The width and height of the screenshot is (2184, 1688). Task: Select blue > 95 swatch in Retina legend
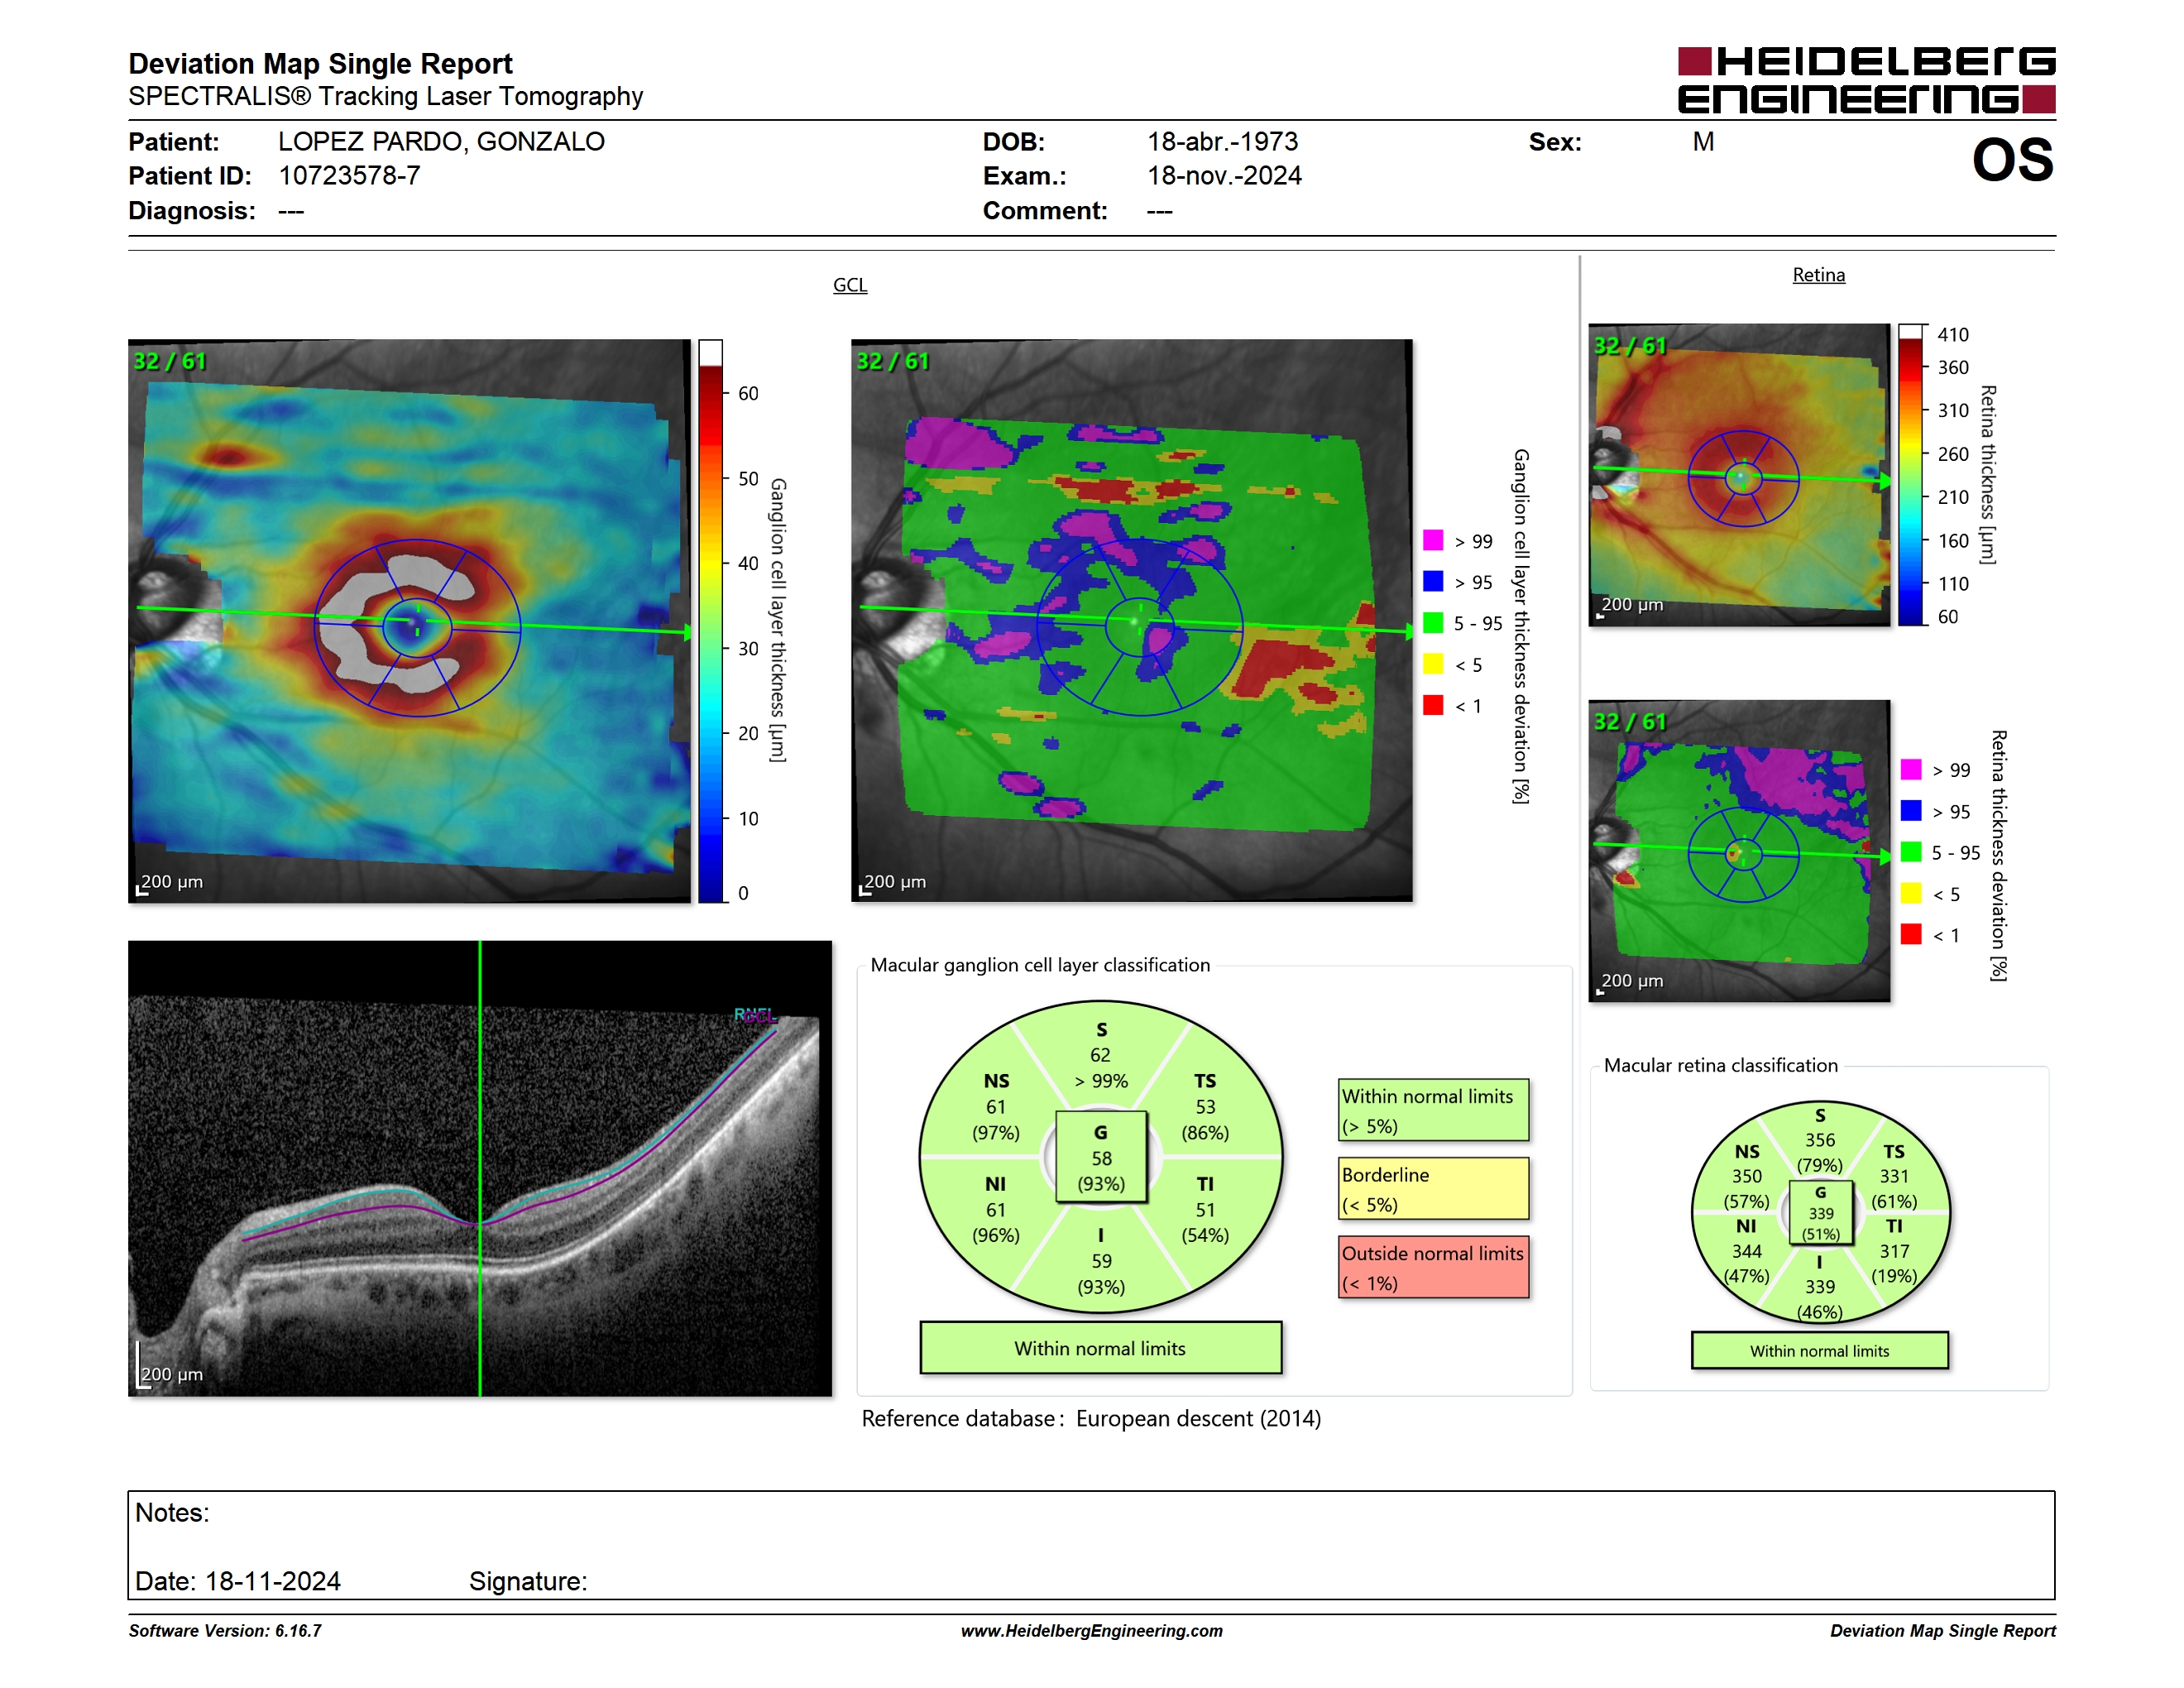click(x=1911, y=811)
